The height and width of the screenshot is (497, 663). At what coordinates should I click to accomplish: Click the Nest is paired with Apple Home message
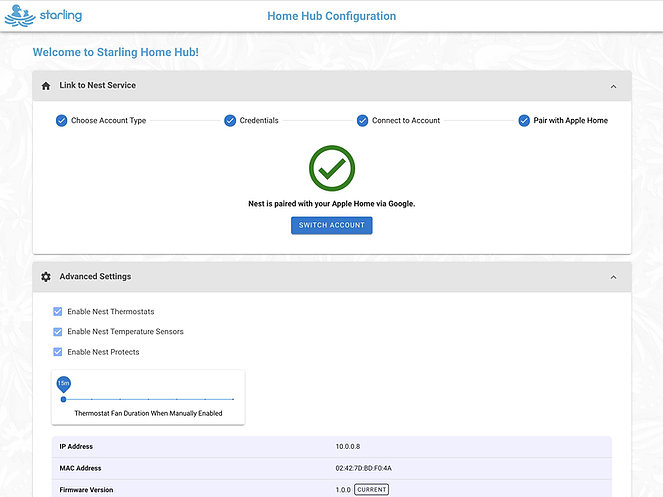(332, 204)
